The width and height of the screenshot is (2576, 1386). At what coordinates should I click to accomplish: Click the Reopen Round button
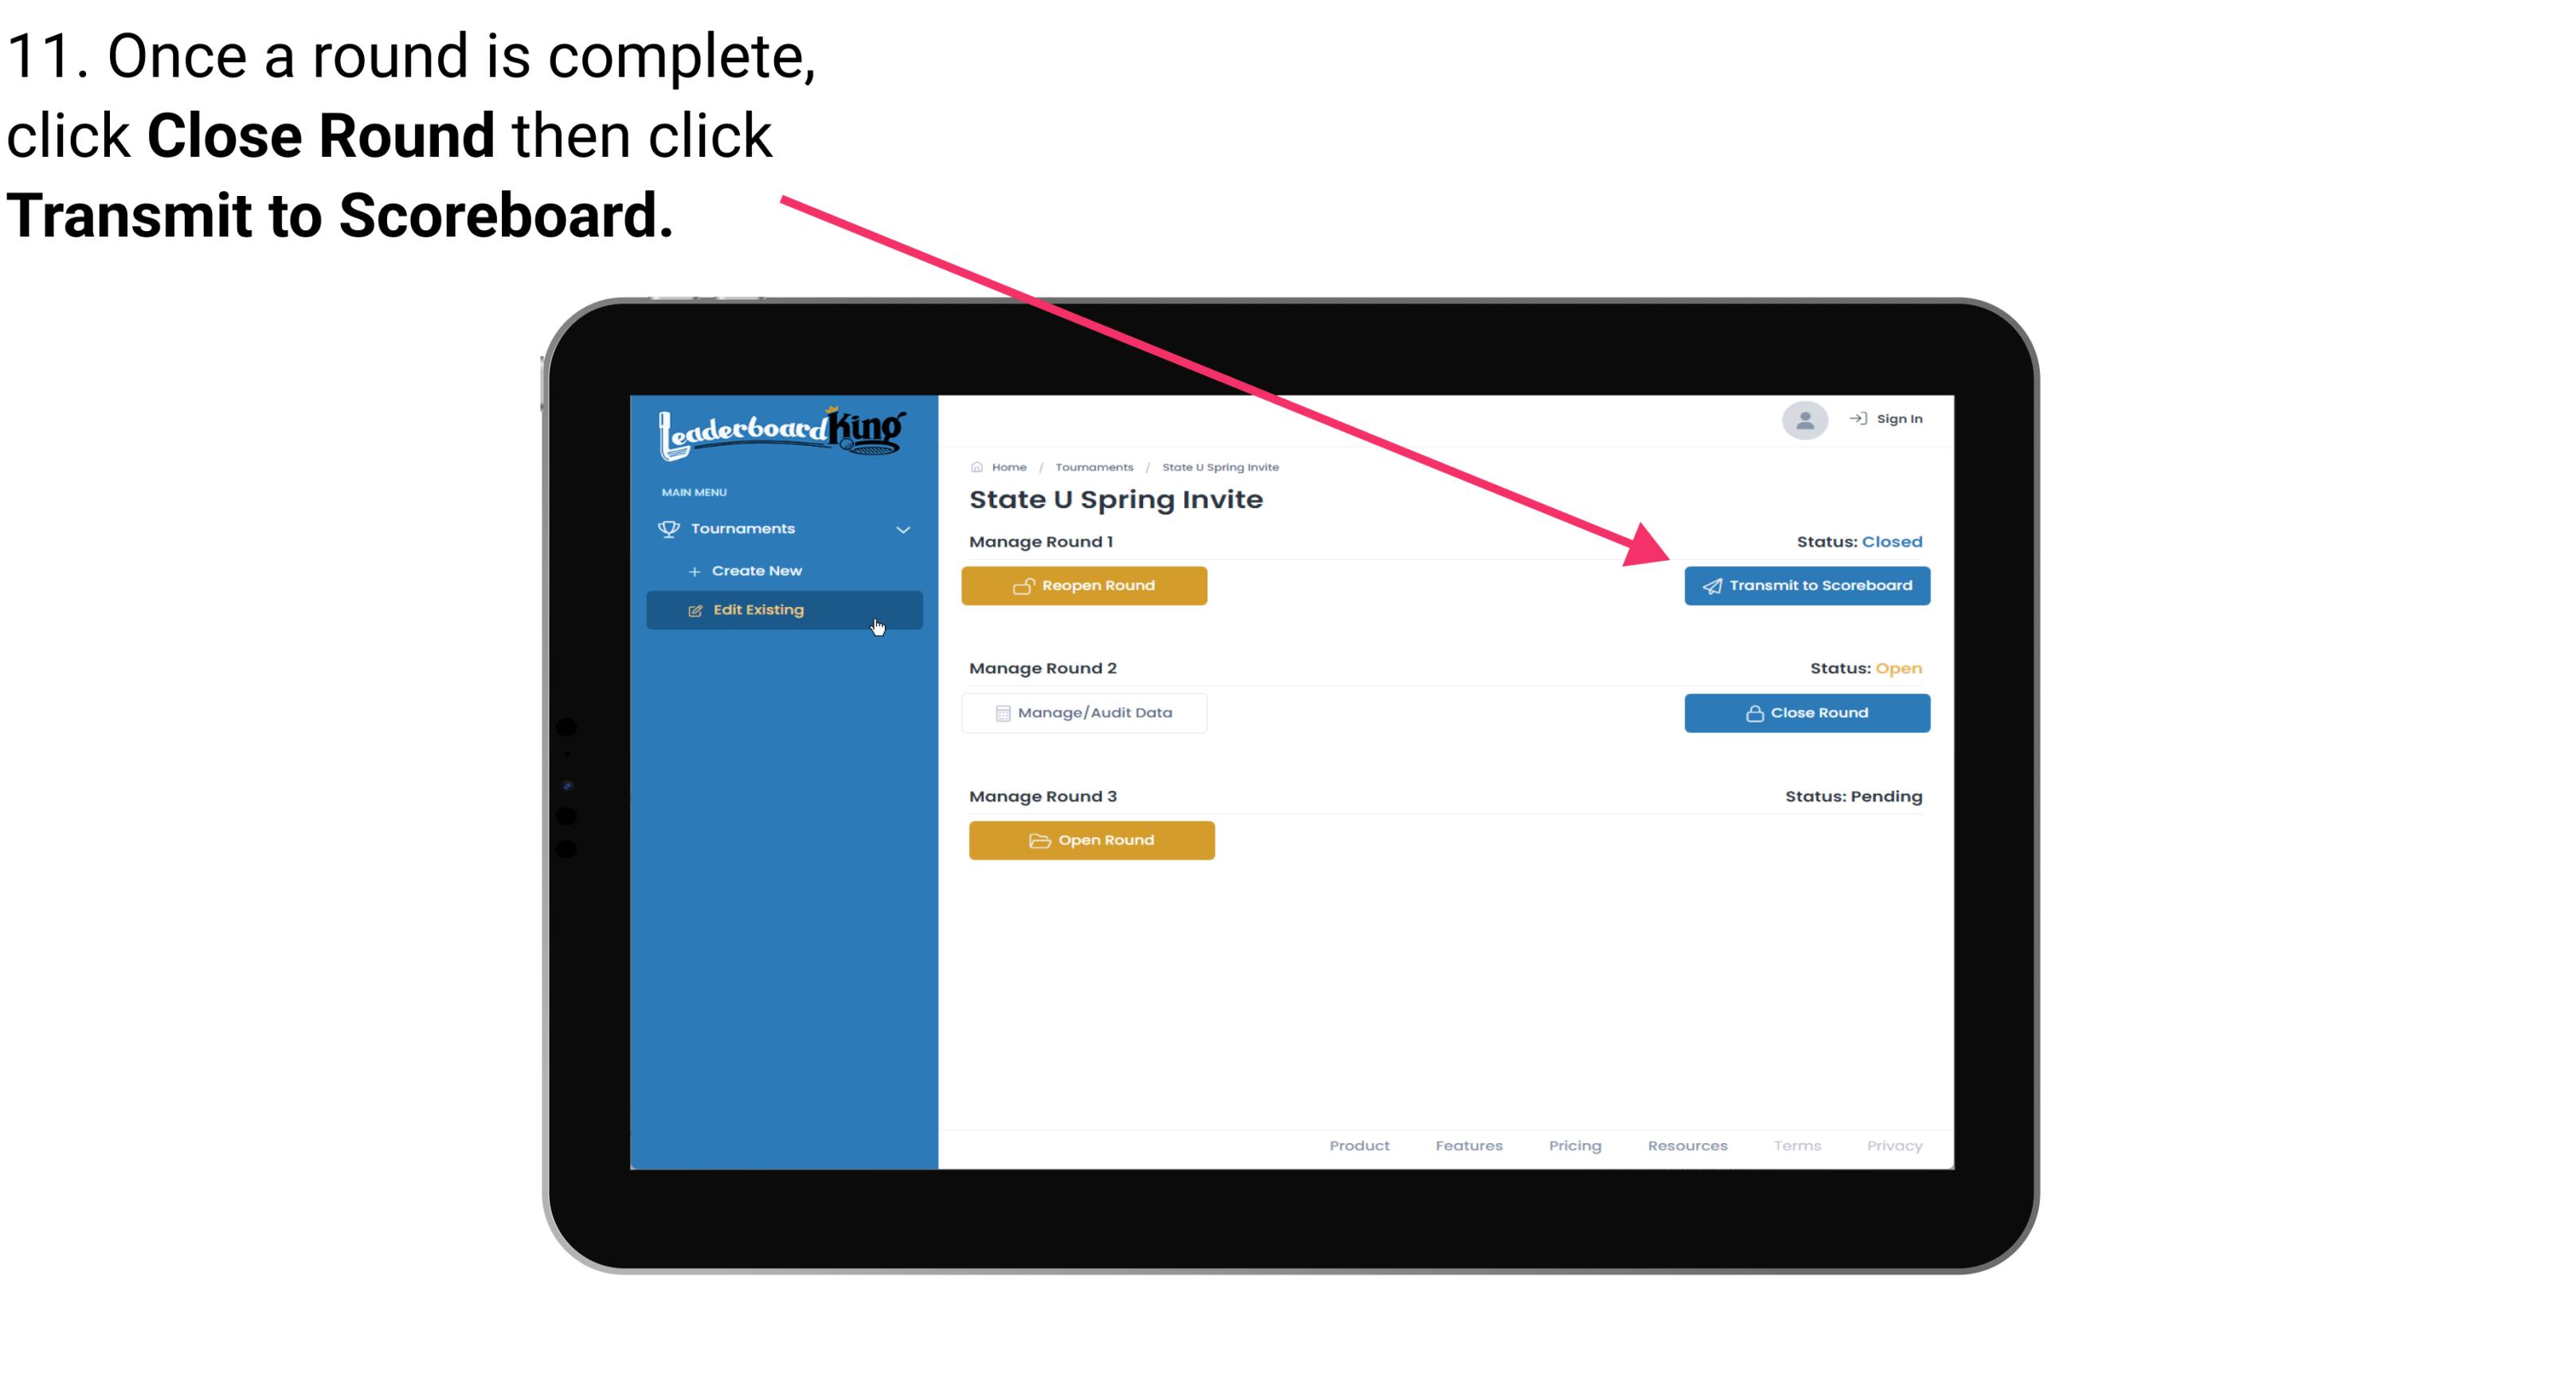tap(1086, 584)
